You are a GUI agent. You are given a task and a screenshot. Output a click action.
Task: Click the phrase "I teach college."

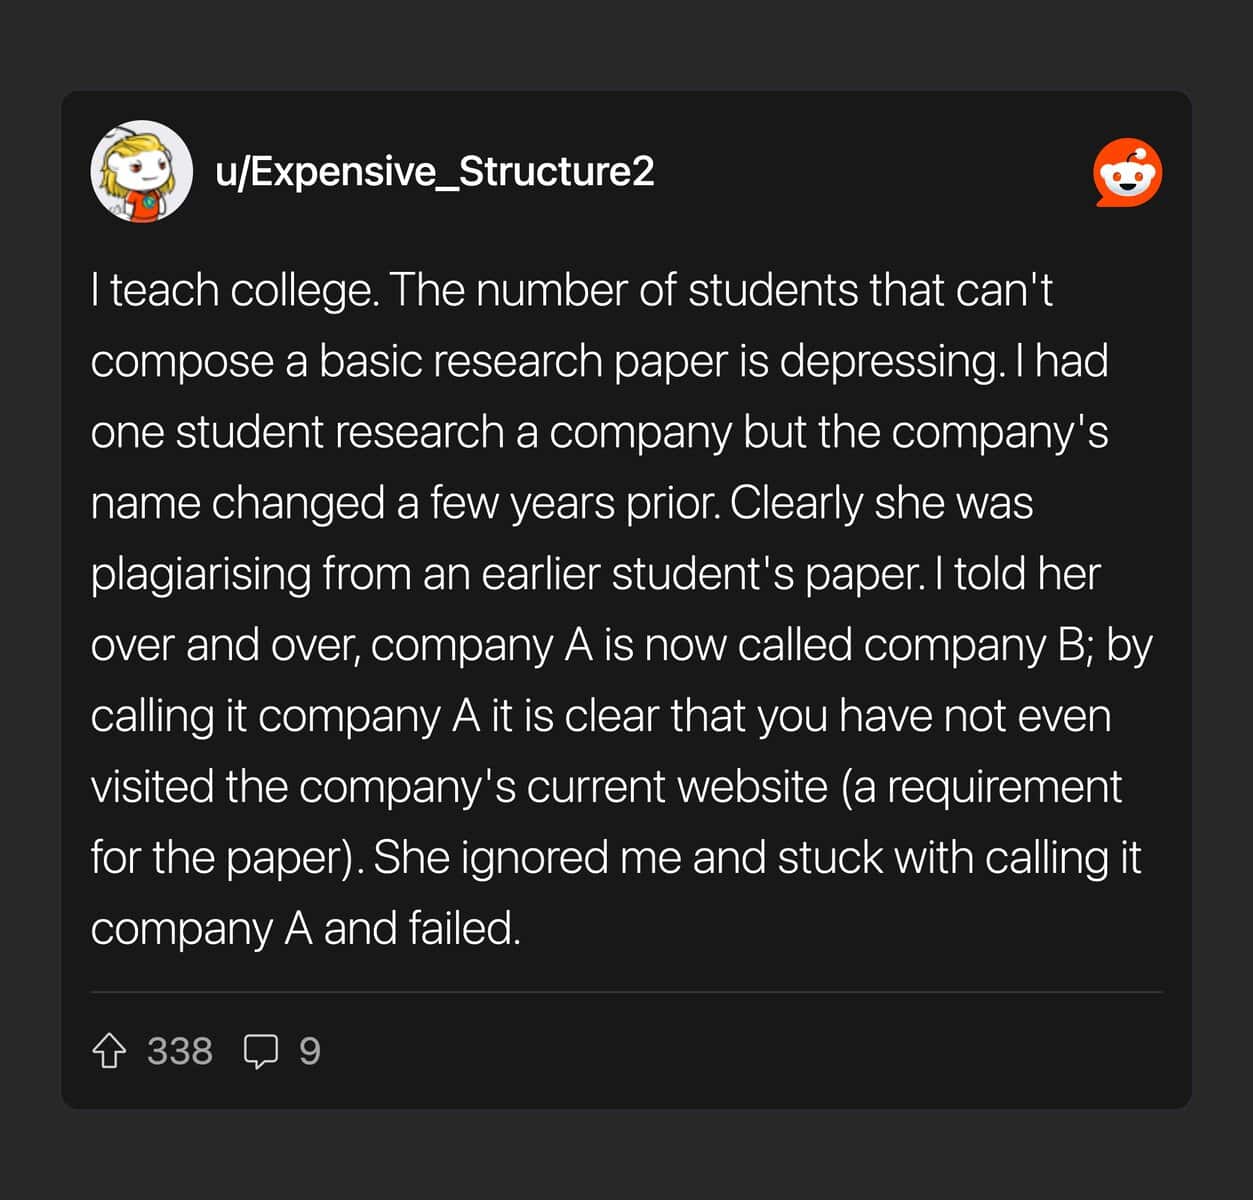[x=234, y=291]
